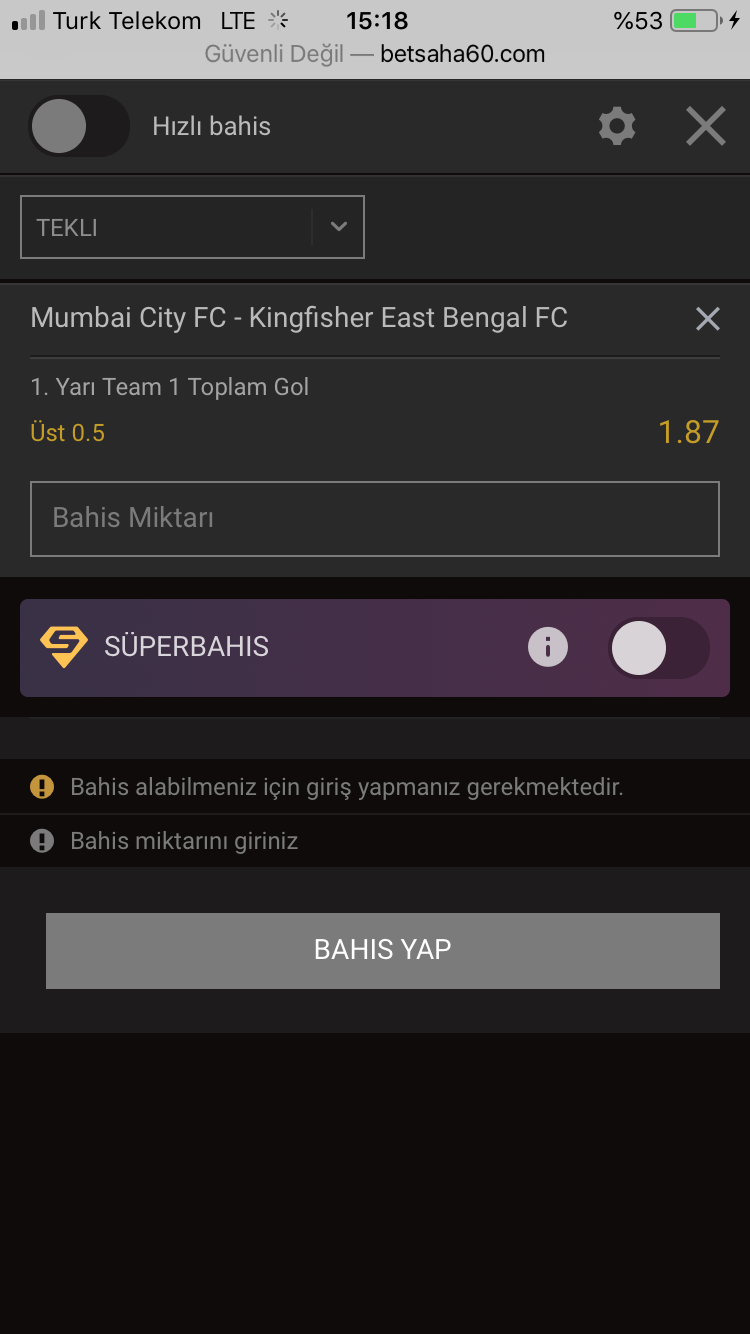Close the bet slip panel

pos(706,127)
